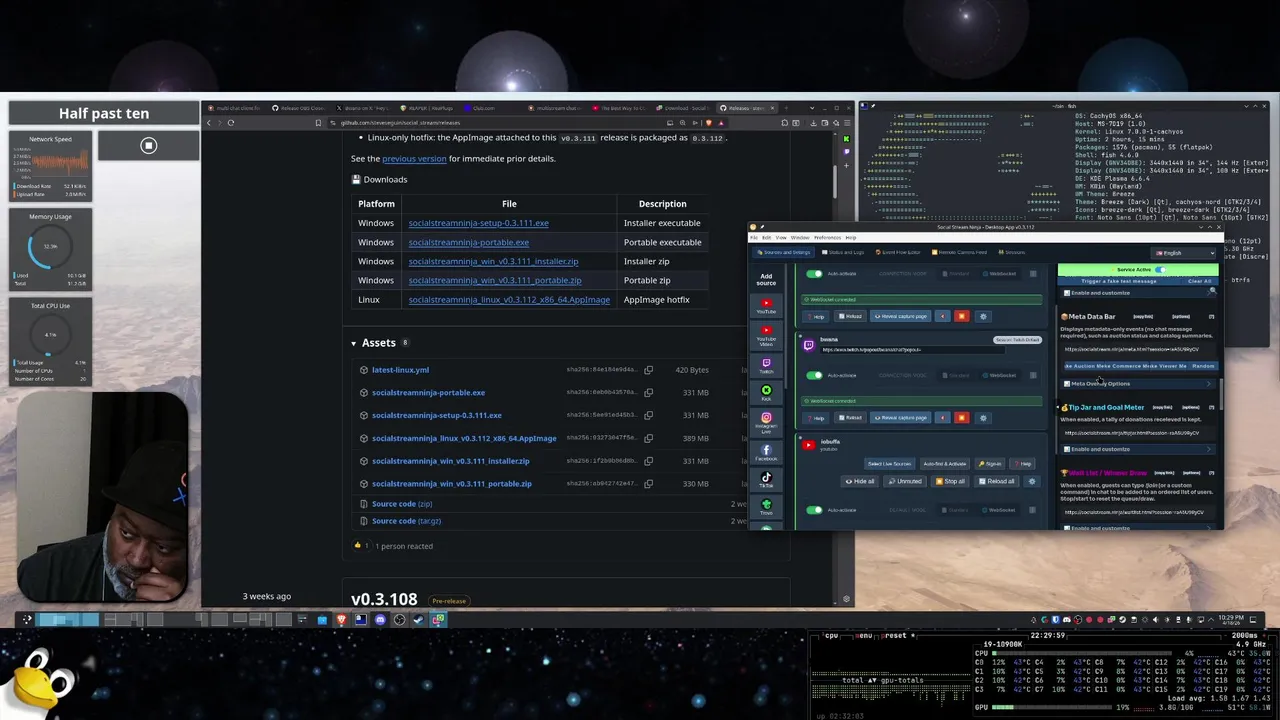Add an Instagram Live source

pos(766,422)
